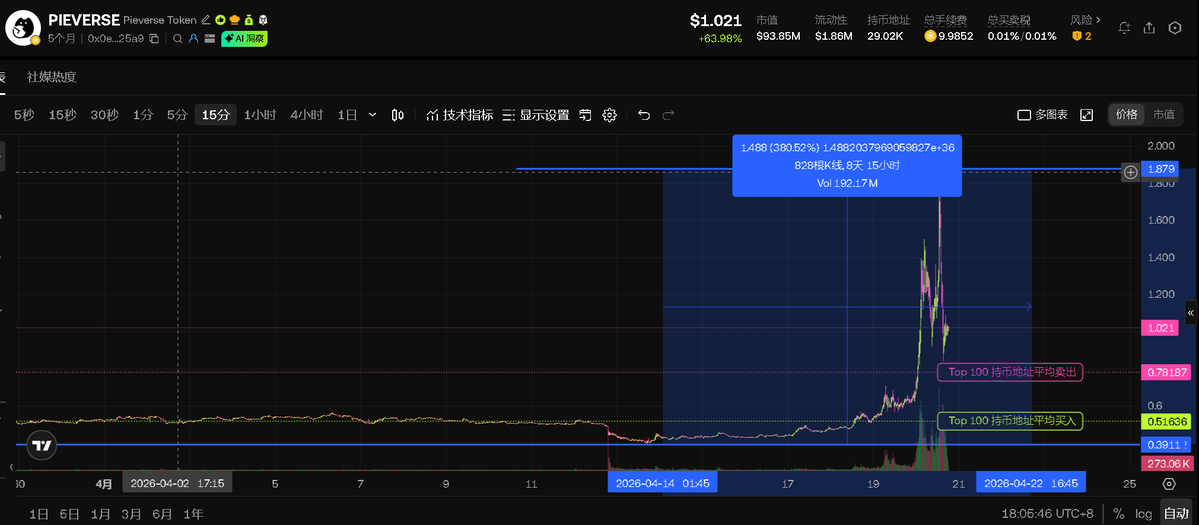
Task: Click the TradingView logo on chart
Action: 42,446
